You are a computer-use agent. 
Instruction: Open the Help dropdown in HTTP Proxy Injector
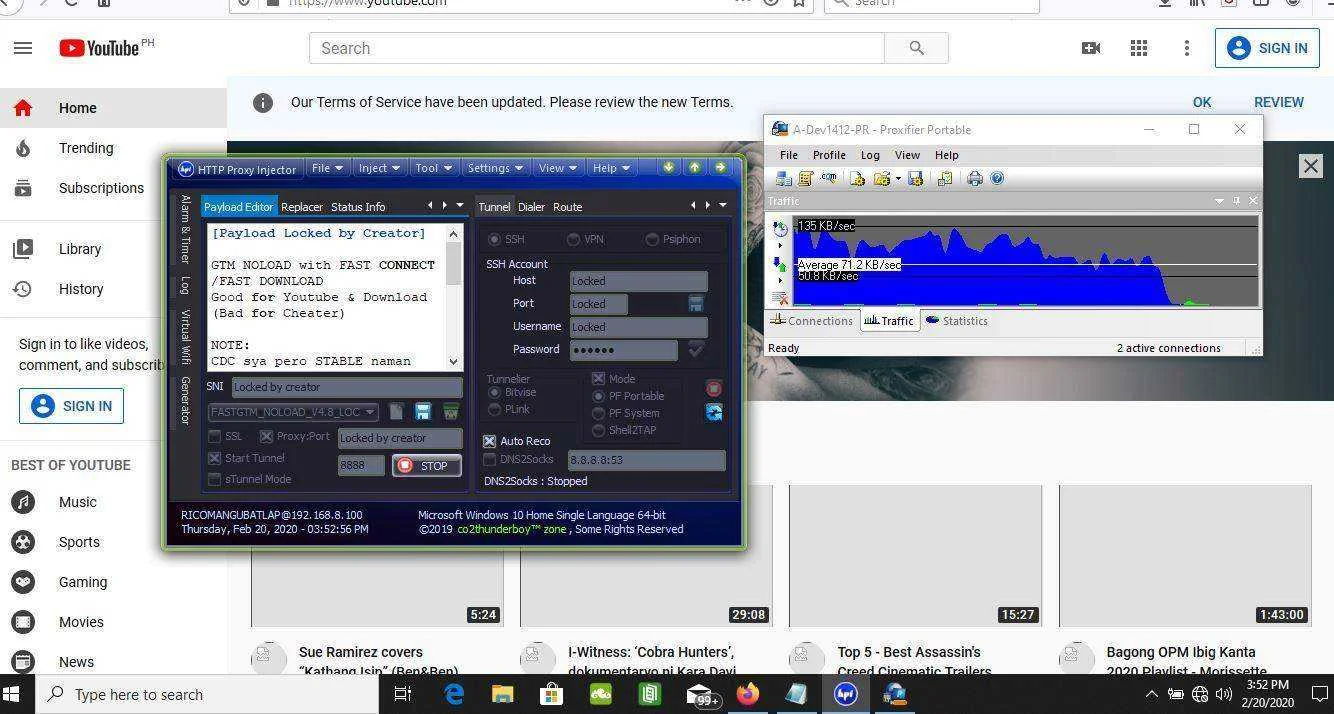[x=611, y=168]
